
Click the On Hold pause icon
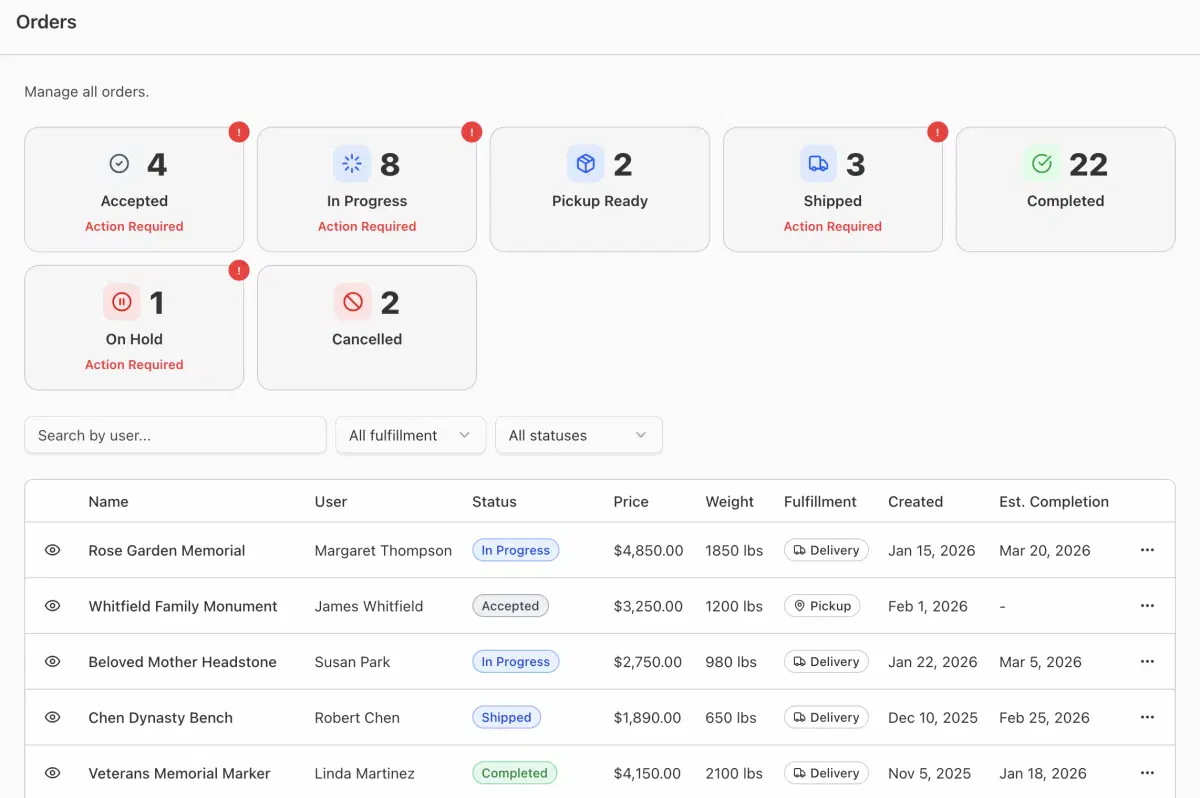pos(120,301)
